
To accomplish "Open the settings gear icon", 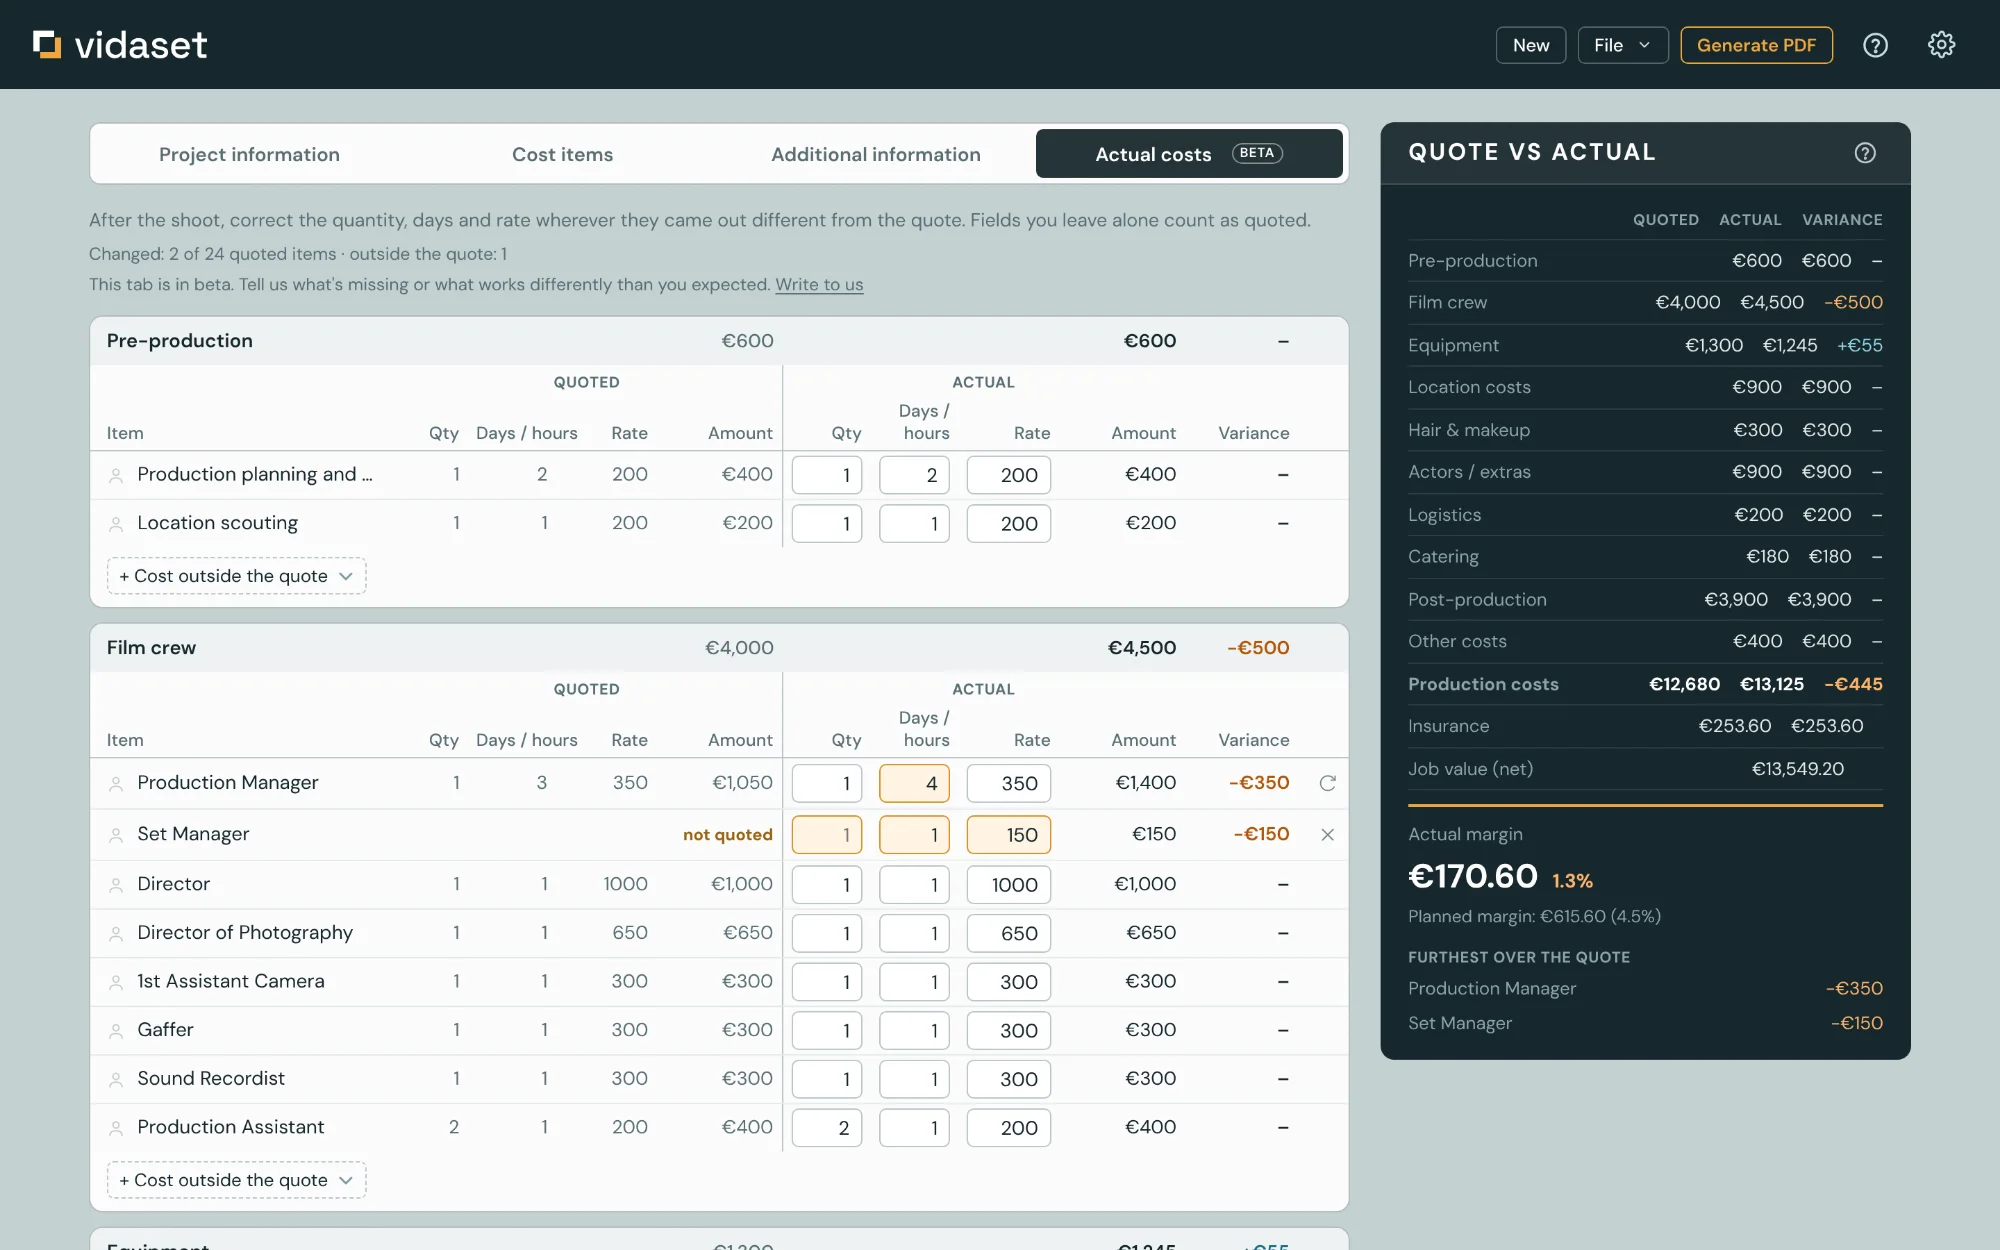I will 1941,45.
